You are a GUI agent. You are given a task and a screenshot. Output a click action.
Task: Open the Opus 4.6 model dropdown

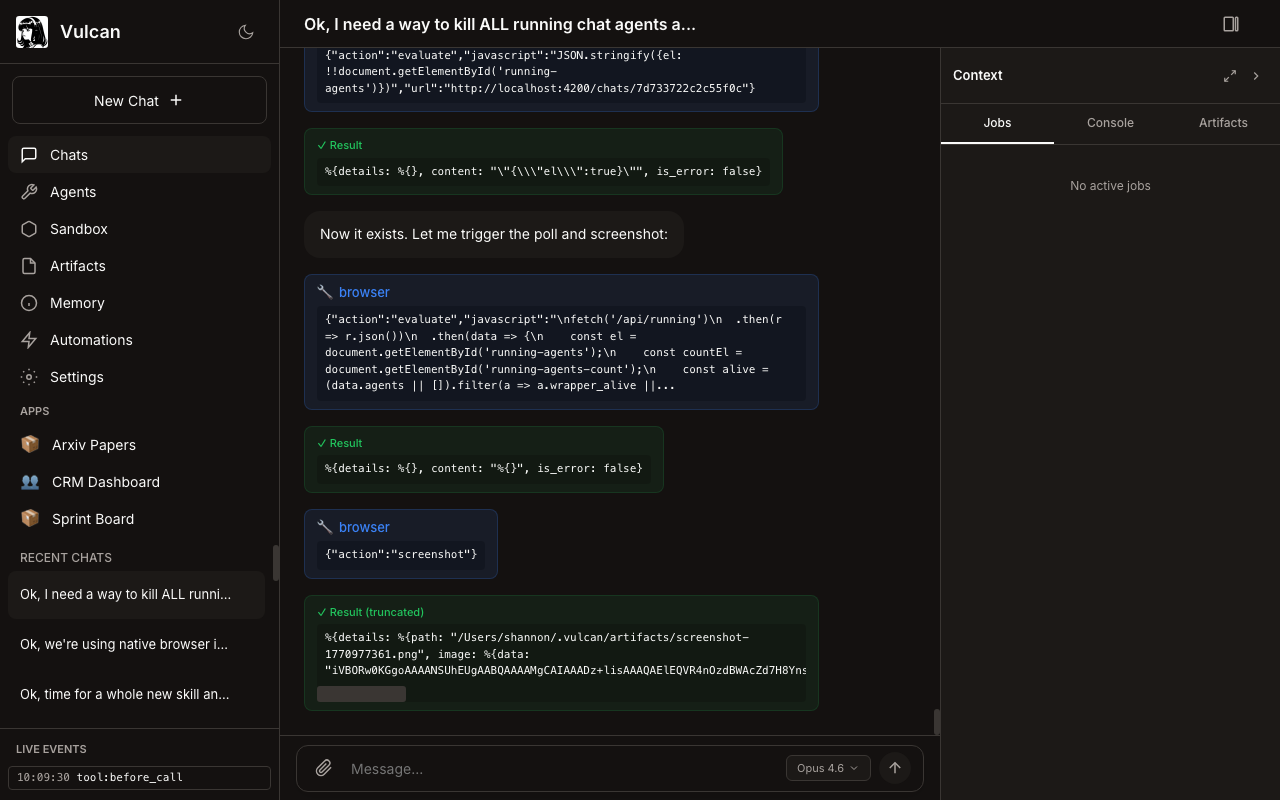coord(828,768)
